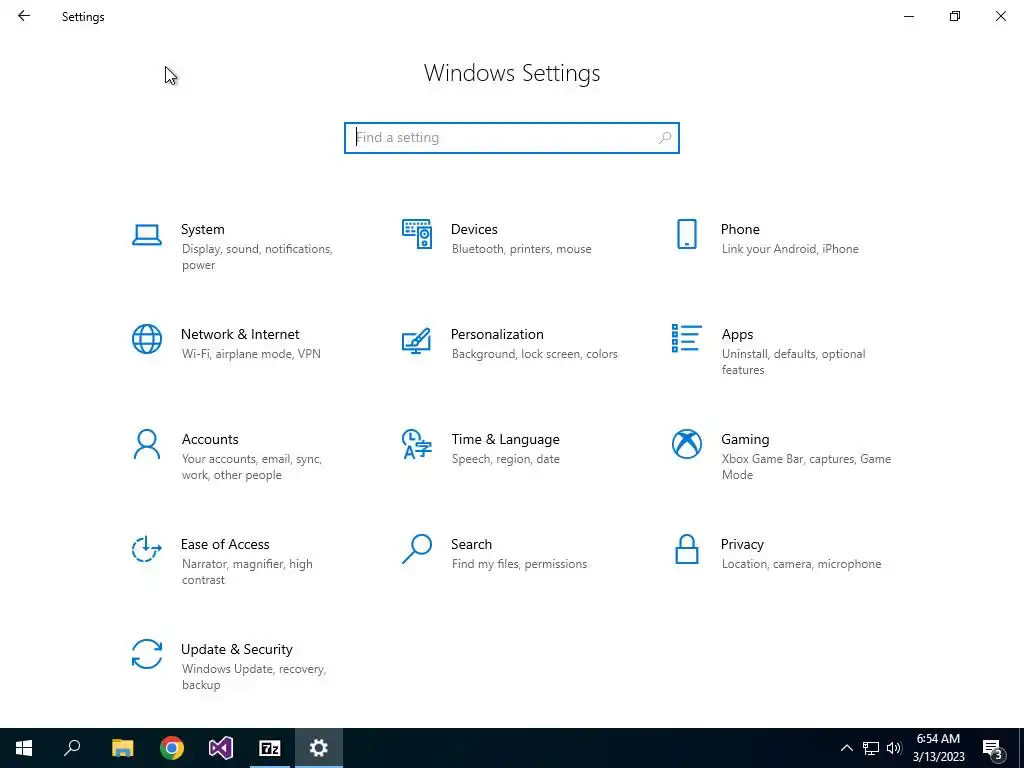Open the Network & Internet globe icon
1024x768 pixels.
pos(147,339)
